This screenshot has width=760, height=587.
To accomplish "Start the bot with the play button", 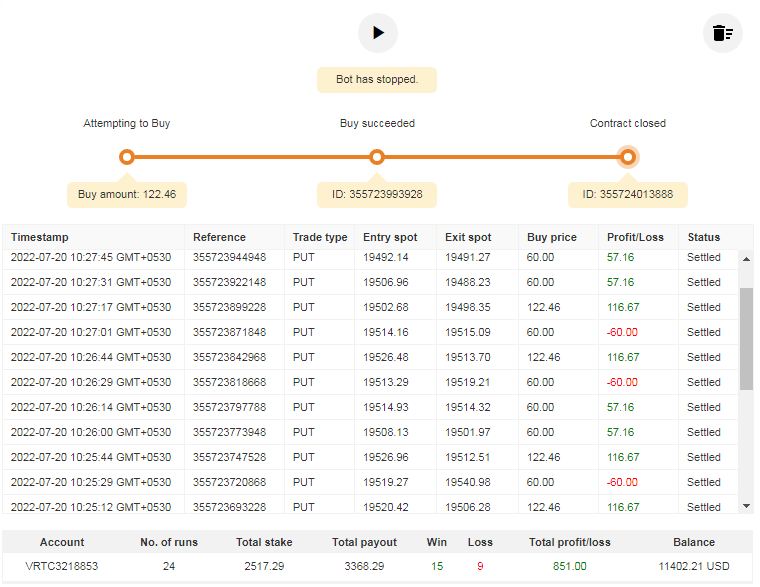I will [x=378, y=33].
